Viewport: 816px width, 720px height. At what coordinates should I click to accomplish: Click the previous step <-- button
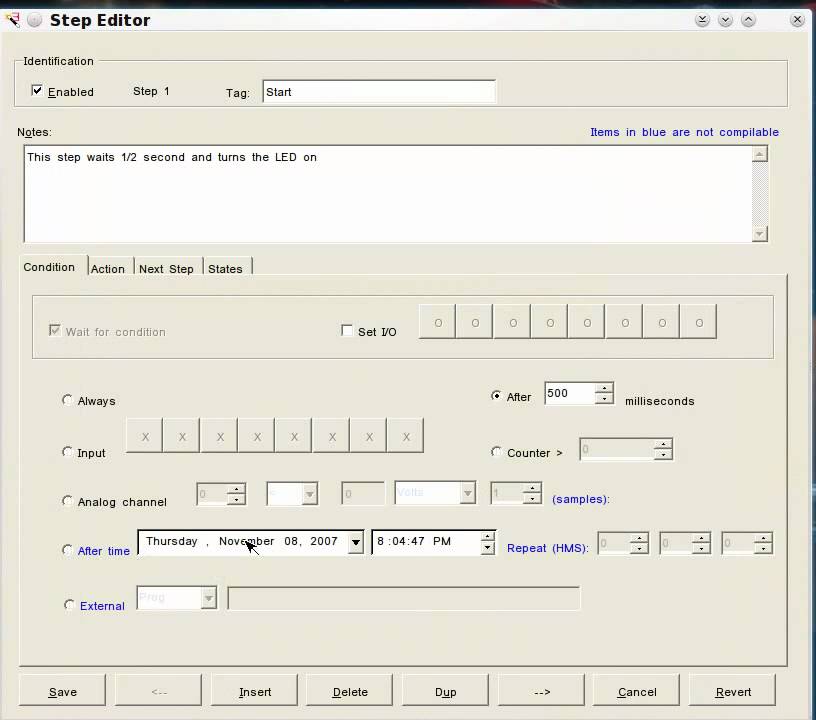pyautogui.click(x=158, y=691)
